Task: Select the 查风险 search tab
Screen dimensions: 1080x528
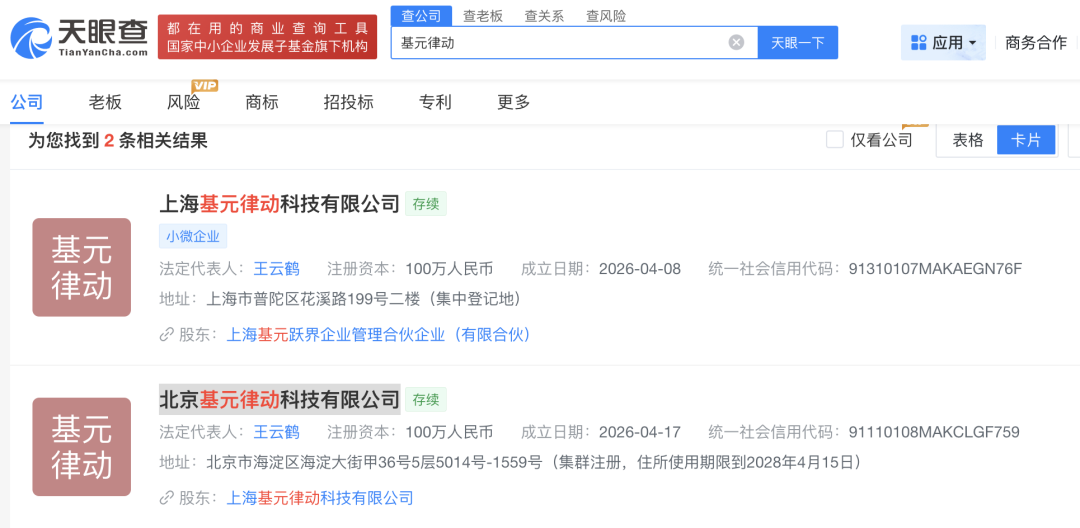Action: (606, 16)
